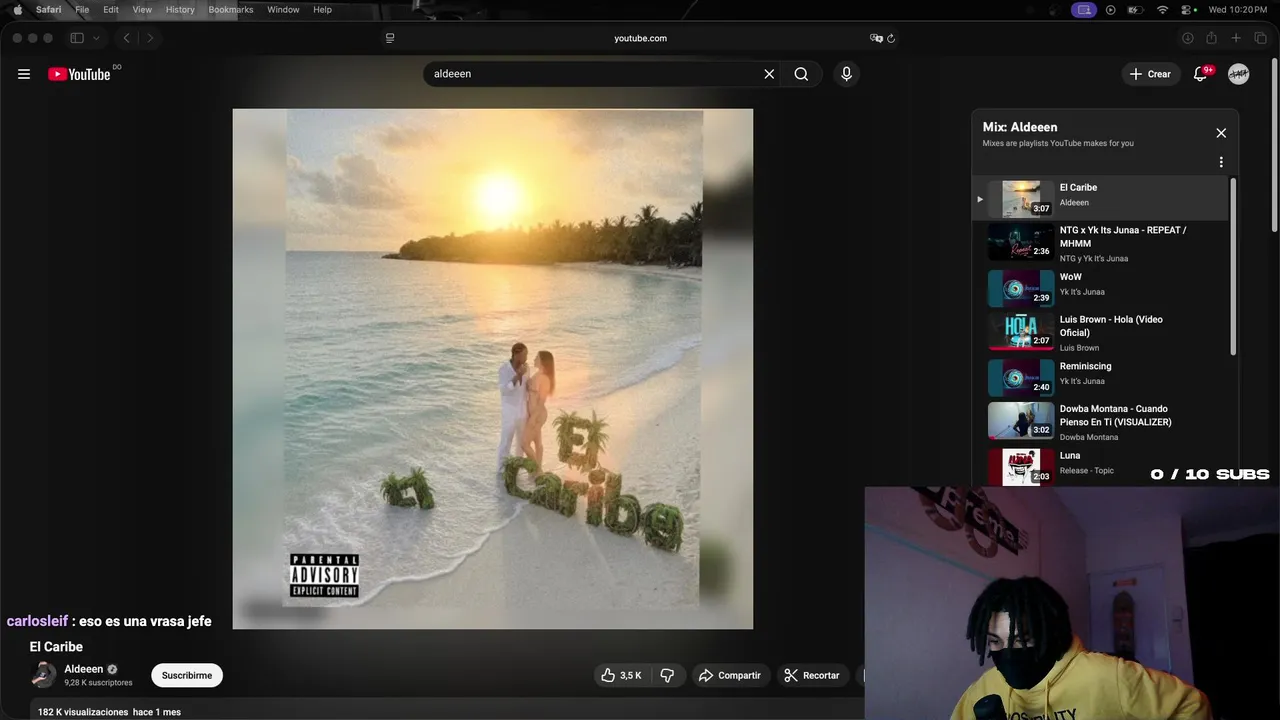The image size is (1280, 720).
Task: Like the video with thumbs up
Action: click(621, 676)
